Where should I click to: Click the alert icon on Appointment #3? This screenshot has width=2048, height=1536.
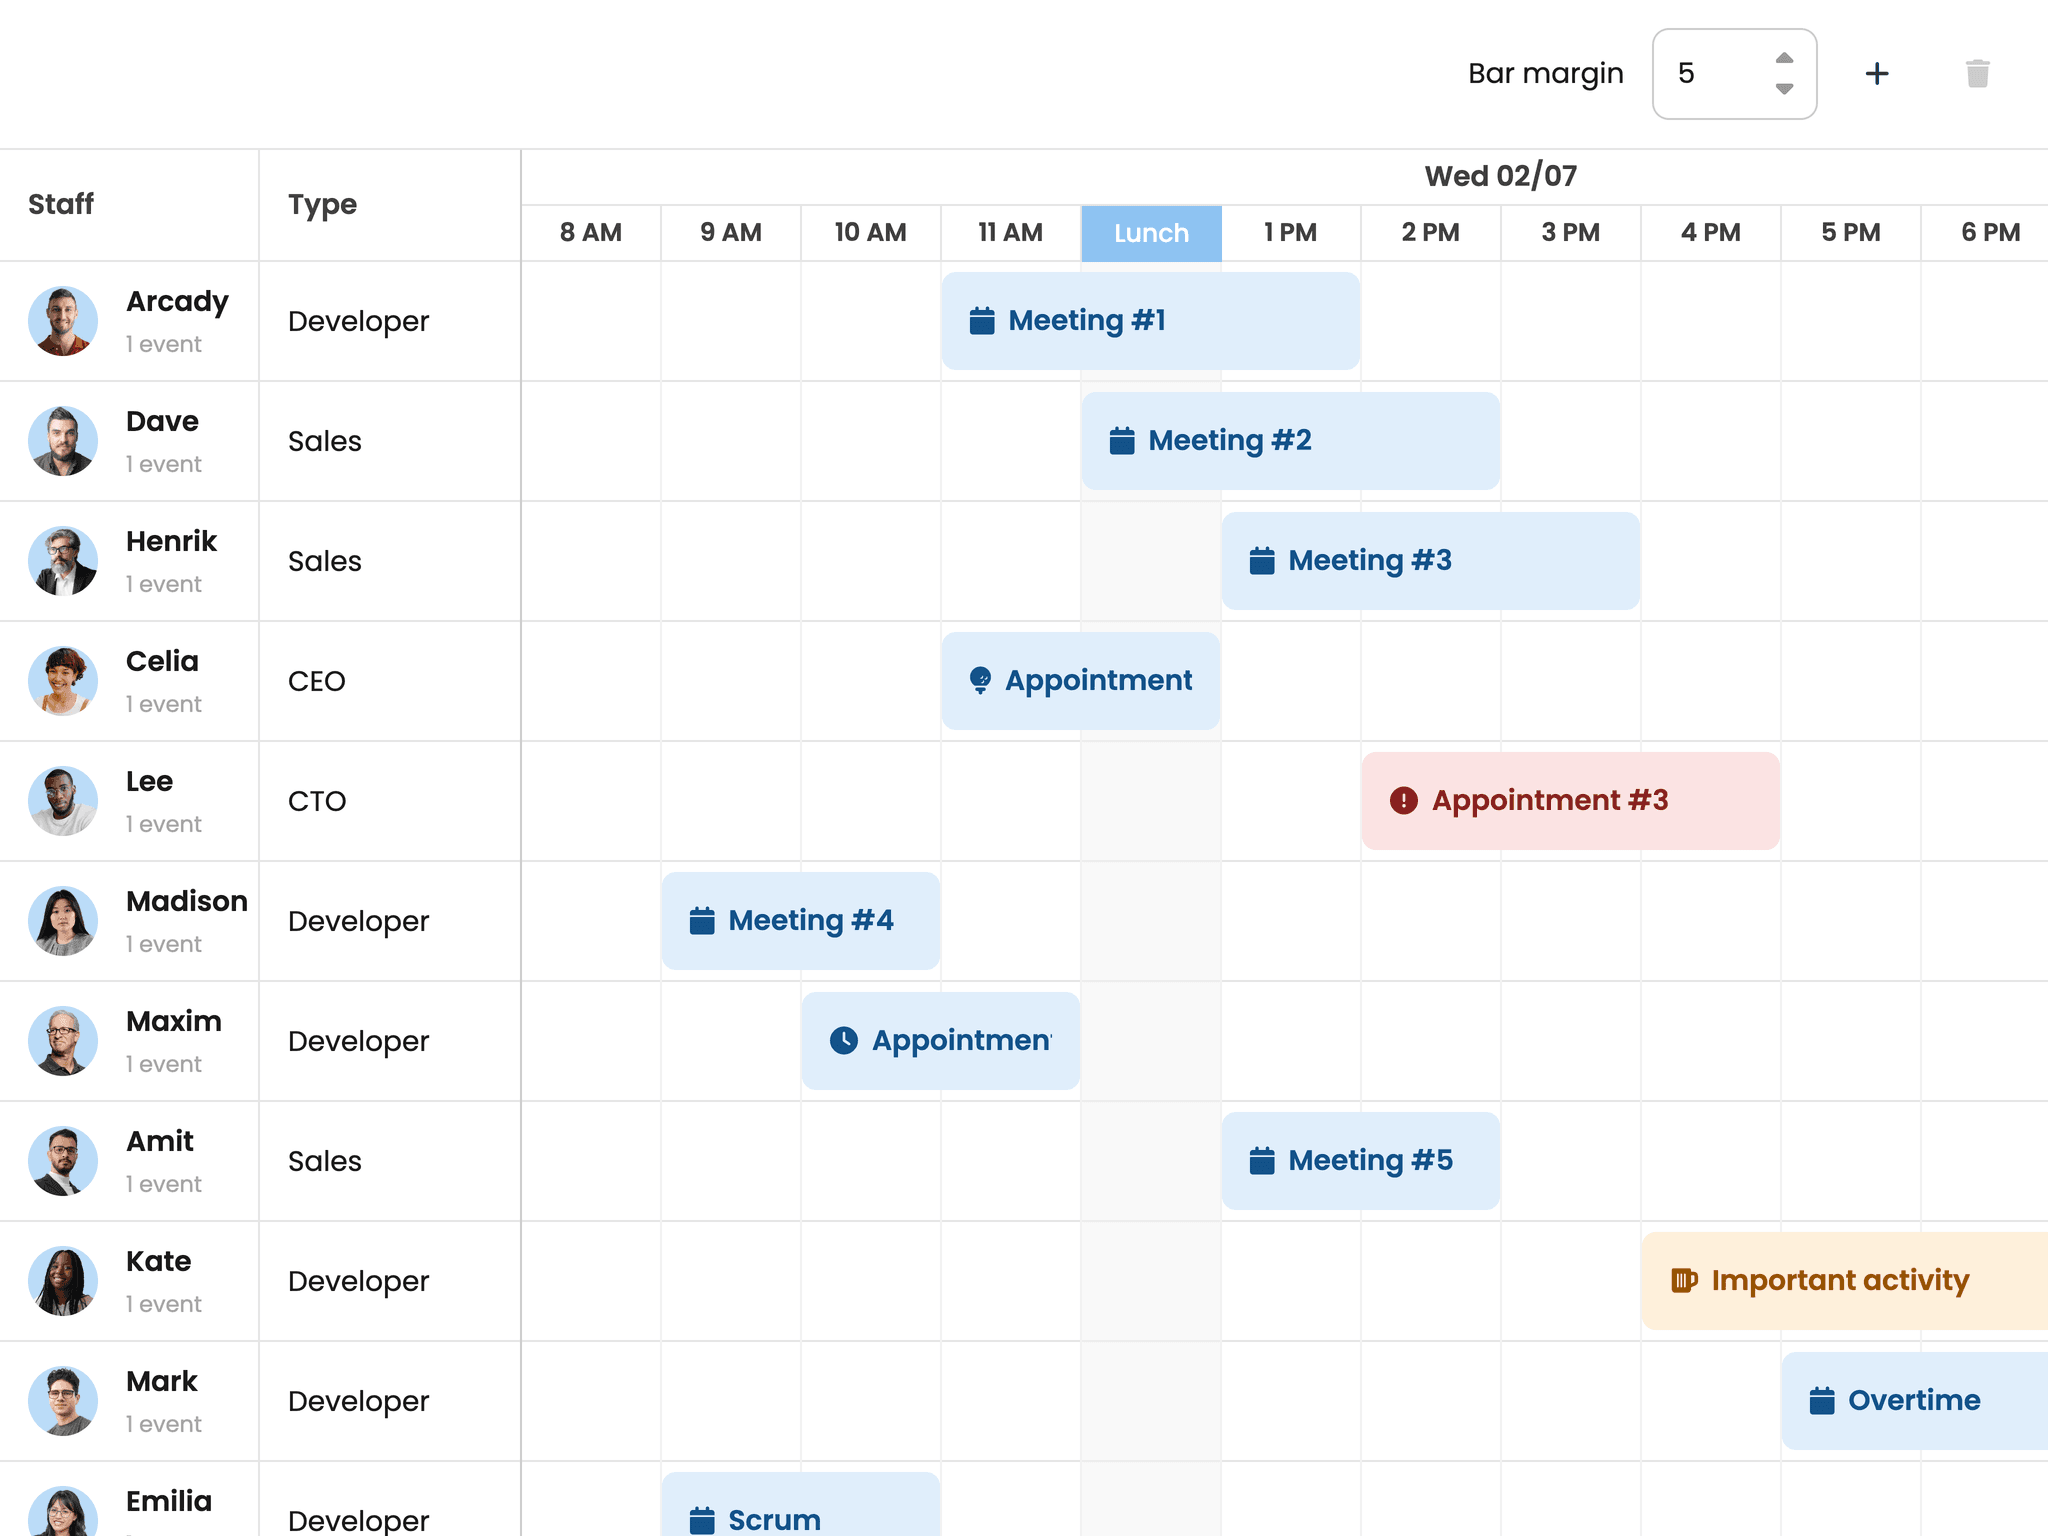1404,800
